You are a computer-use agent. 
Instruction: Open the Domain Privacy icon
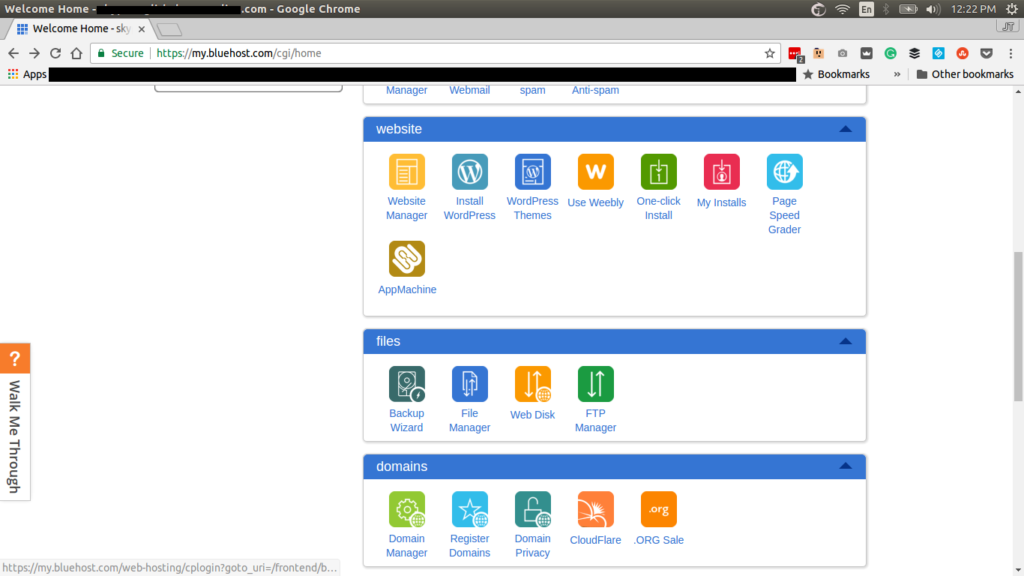tap(532, 509)
